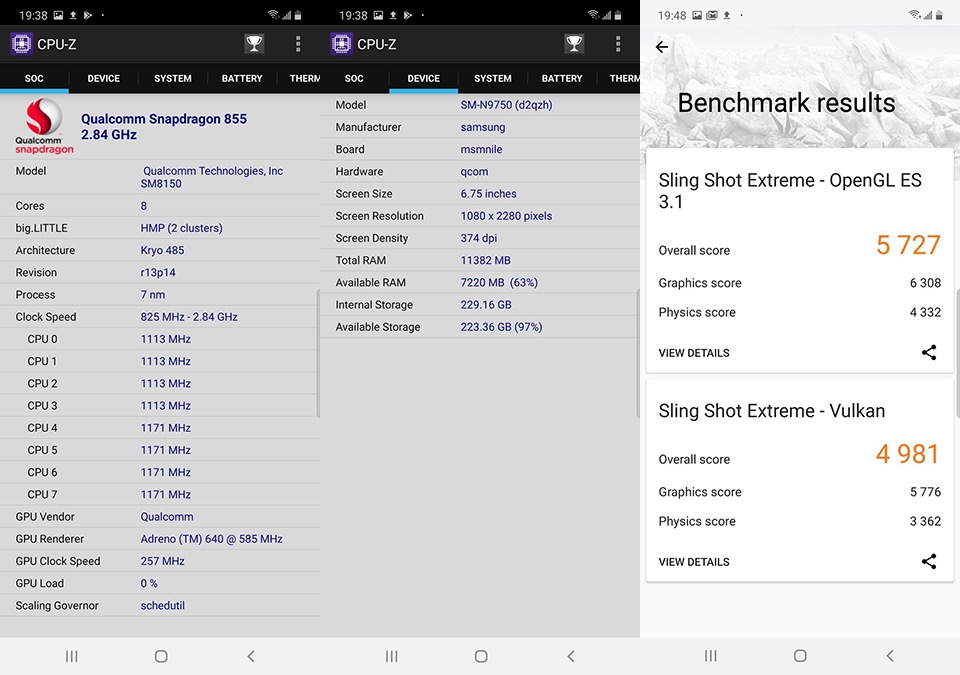
Task: Click the Total RAM value "11382 MB"
Action: 486,260
